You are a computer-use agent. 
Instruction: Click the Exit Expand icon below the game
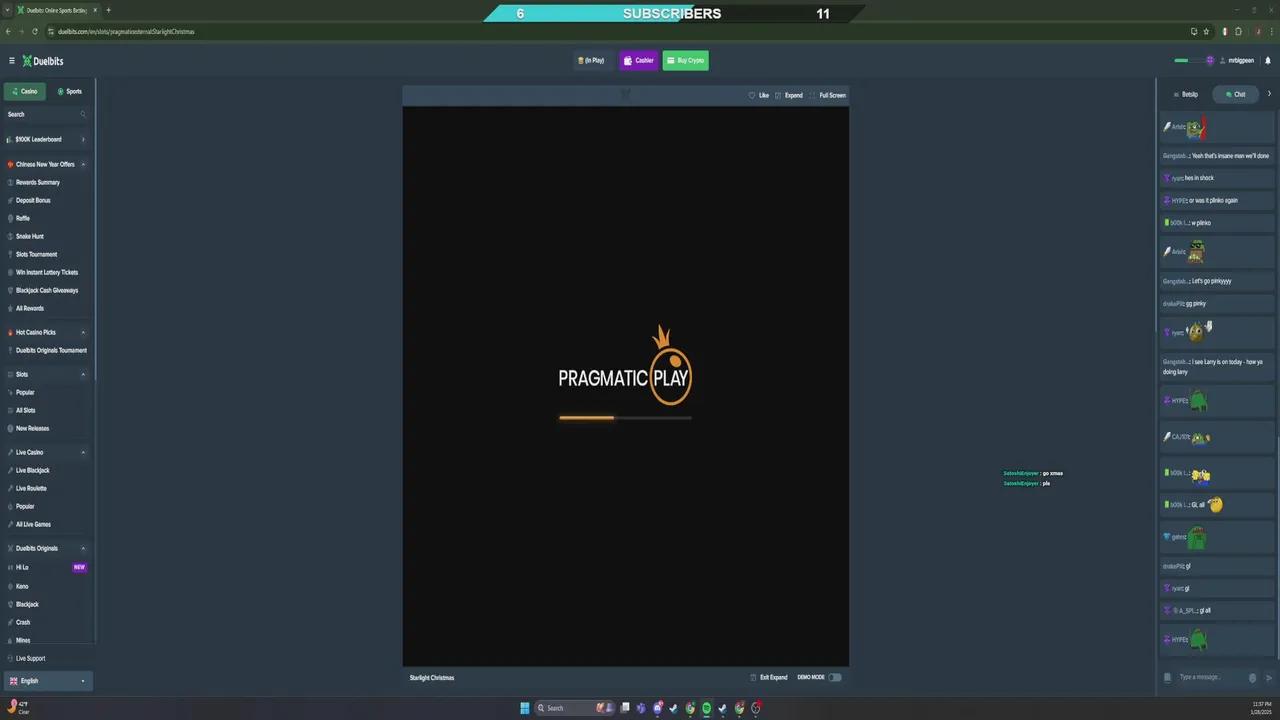[x=754, y=678]
